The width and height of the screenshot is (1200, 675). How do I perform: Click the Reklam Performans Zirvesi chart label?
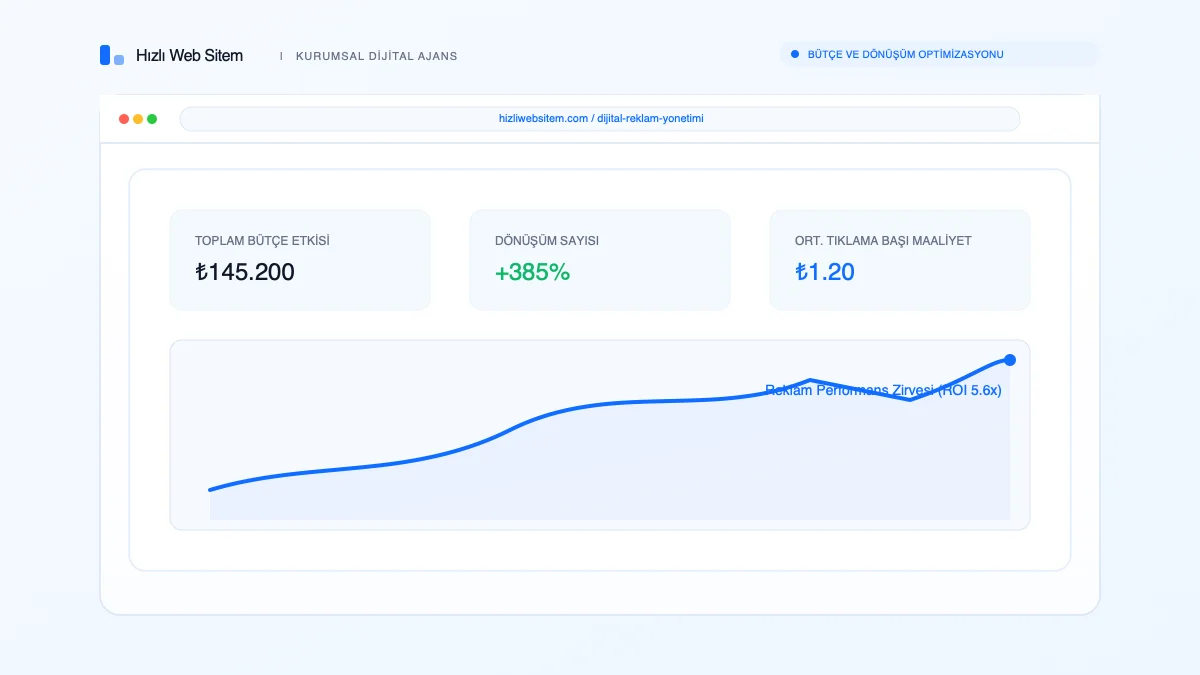(x=883, y=391)
